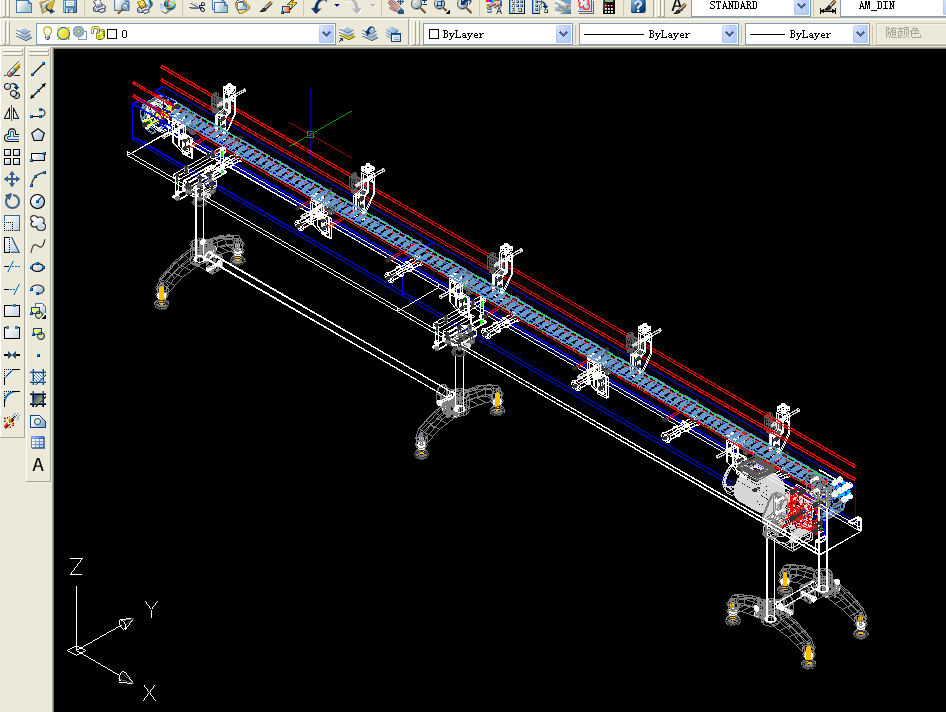Open Plot Preview from the toolbar
Screen dimensions: 946x712
point(122,6)
